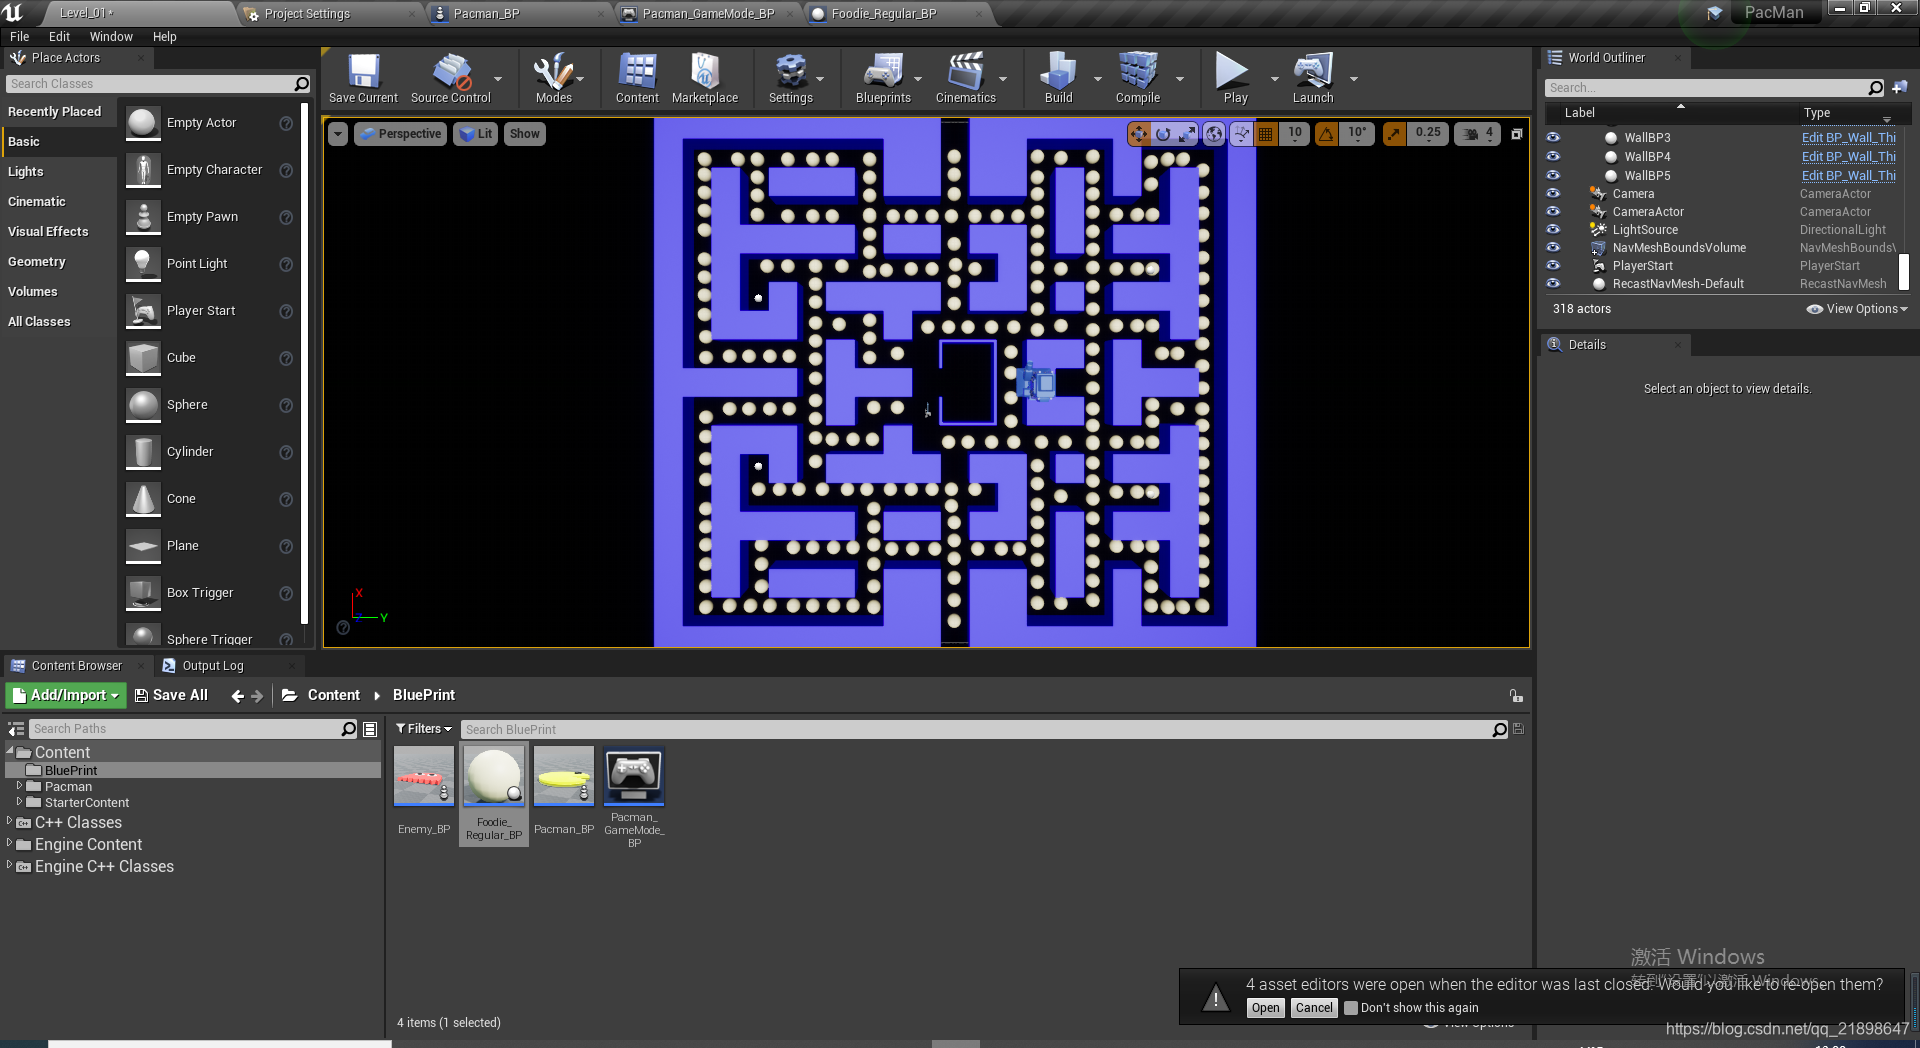Select the Foodie_Regular_BP asset thumbnail
Screen dimensions: 1920x1048
tap(494, 776)
